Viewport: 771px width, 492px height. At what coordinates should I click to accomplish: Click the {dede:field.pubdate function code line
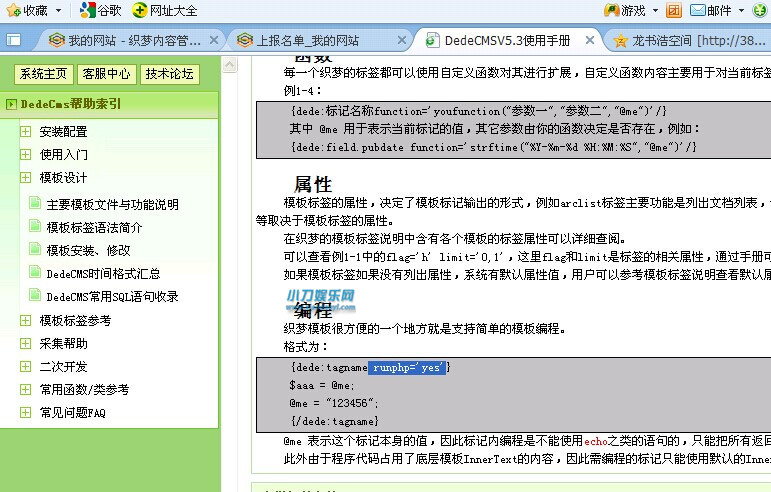[493, 147]
